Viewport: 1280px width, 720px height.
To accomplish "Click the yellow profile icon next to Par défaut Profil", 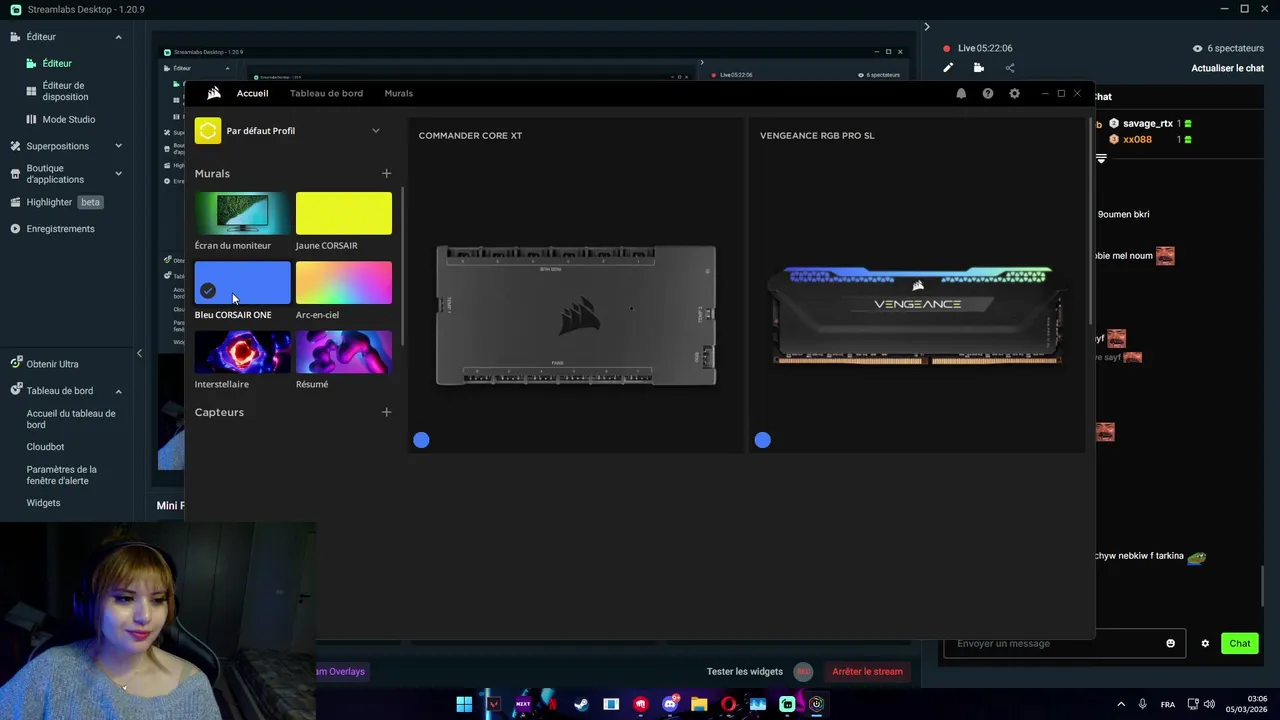I will pyautogui.click(x=208, y=131).
